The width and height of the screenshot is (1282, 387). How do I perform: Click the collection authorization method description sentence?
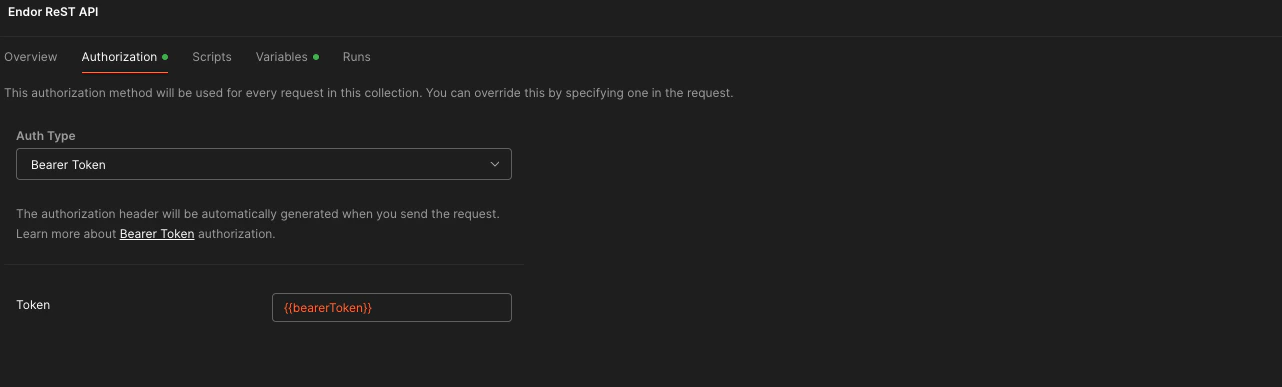tap(369, 93)
